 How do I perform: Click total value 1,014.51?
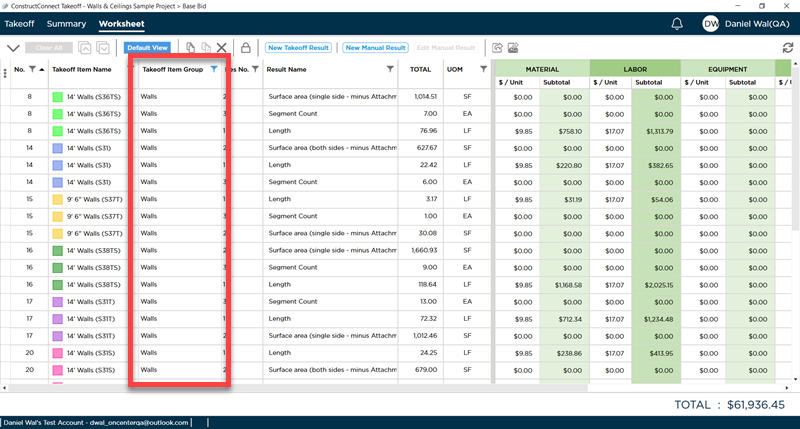coord(426,96)
